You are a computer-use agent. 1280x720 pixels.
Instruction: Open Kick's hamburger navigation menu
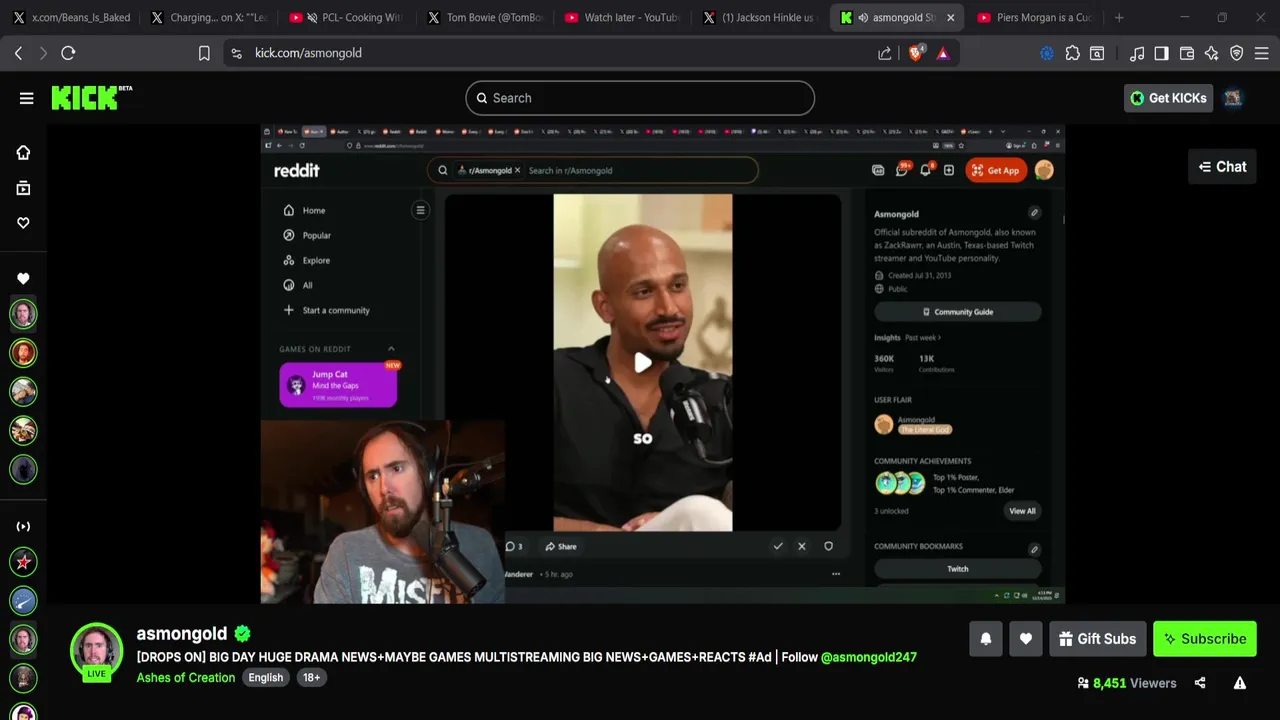coord(26,98)
